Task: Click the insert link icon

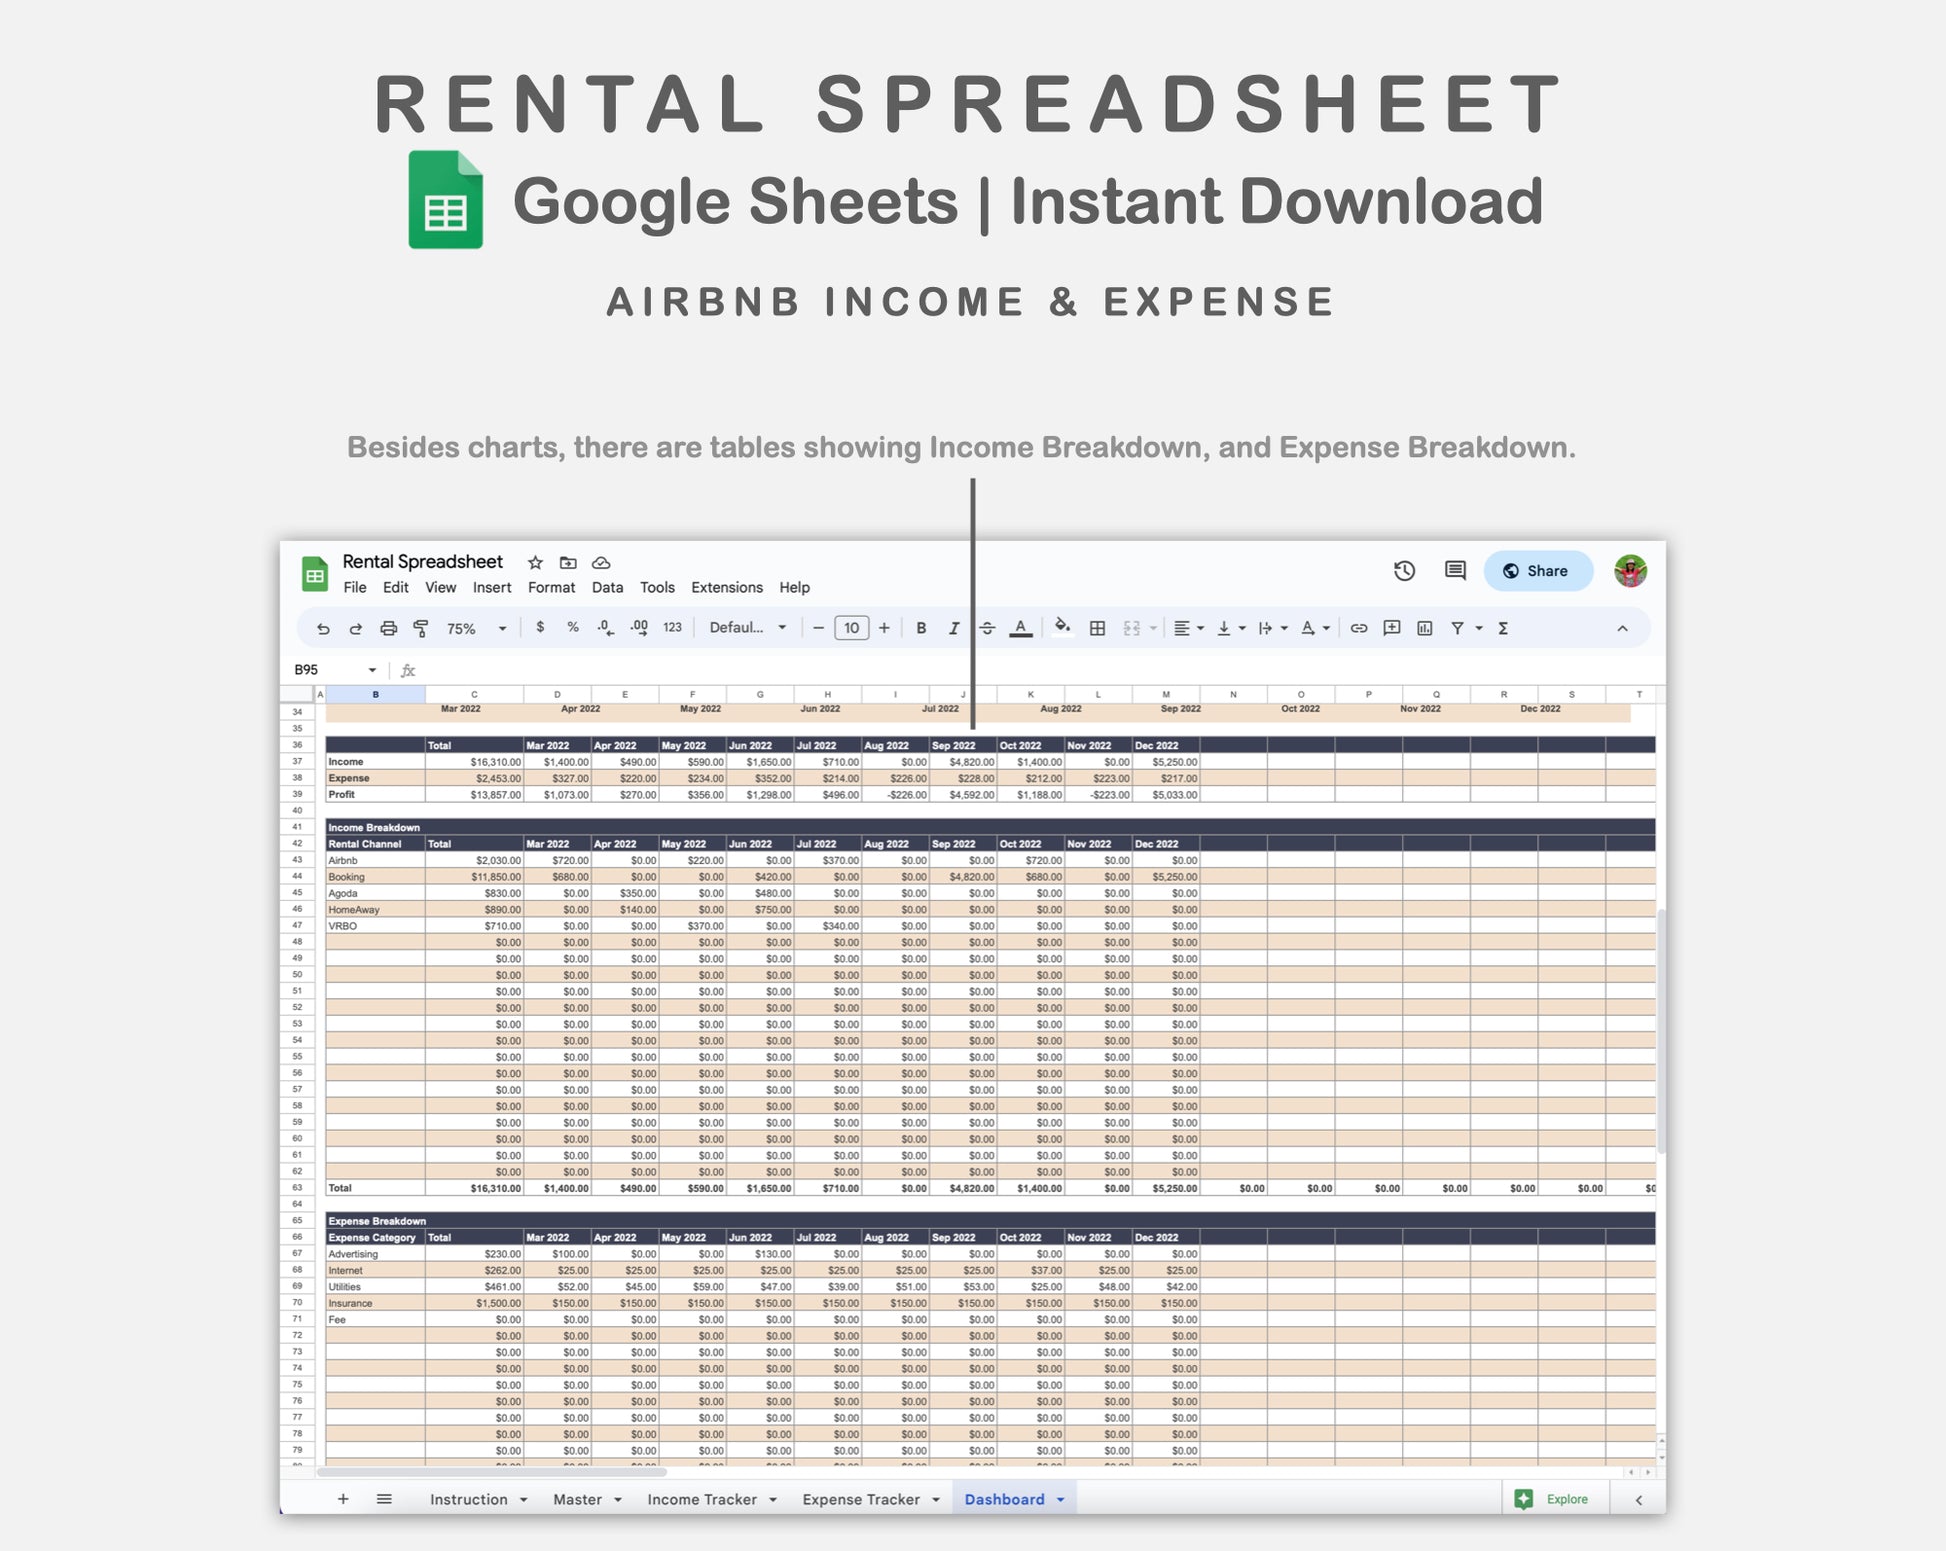Action: pyautogui.click(x=1358, y=629)
